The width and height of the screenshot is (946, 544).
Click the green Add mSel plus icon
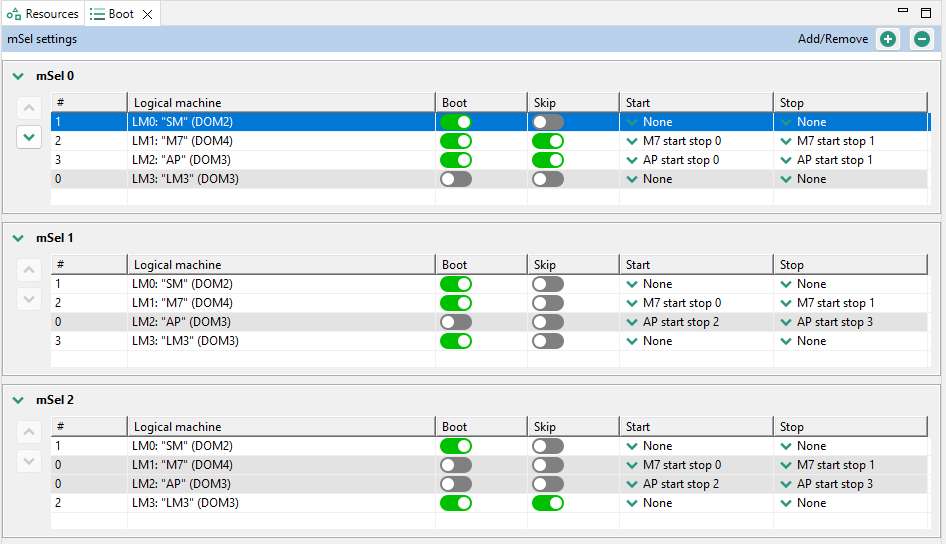pyautogui.click(x=887, y=39)
